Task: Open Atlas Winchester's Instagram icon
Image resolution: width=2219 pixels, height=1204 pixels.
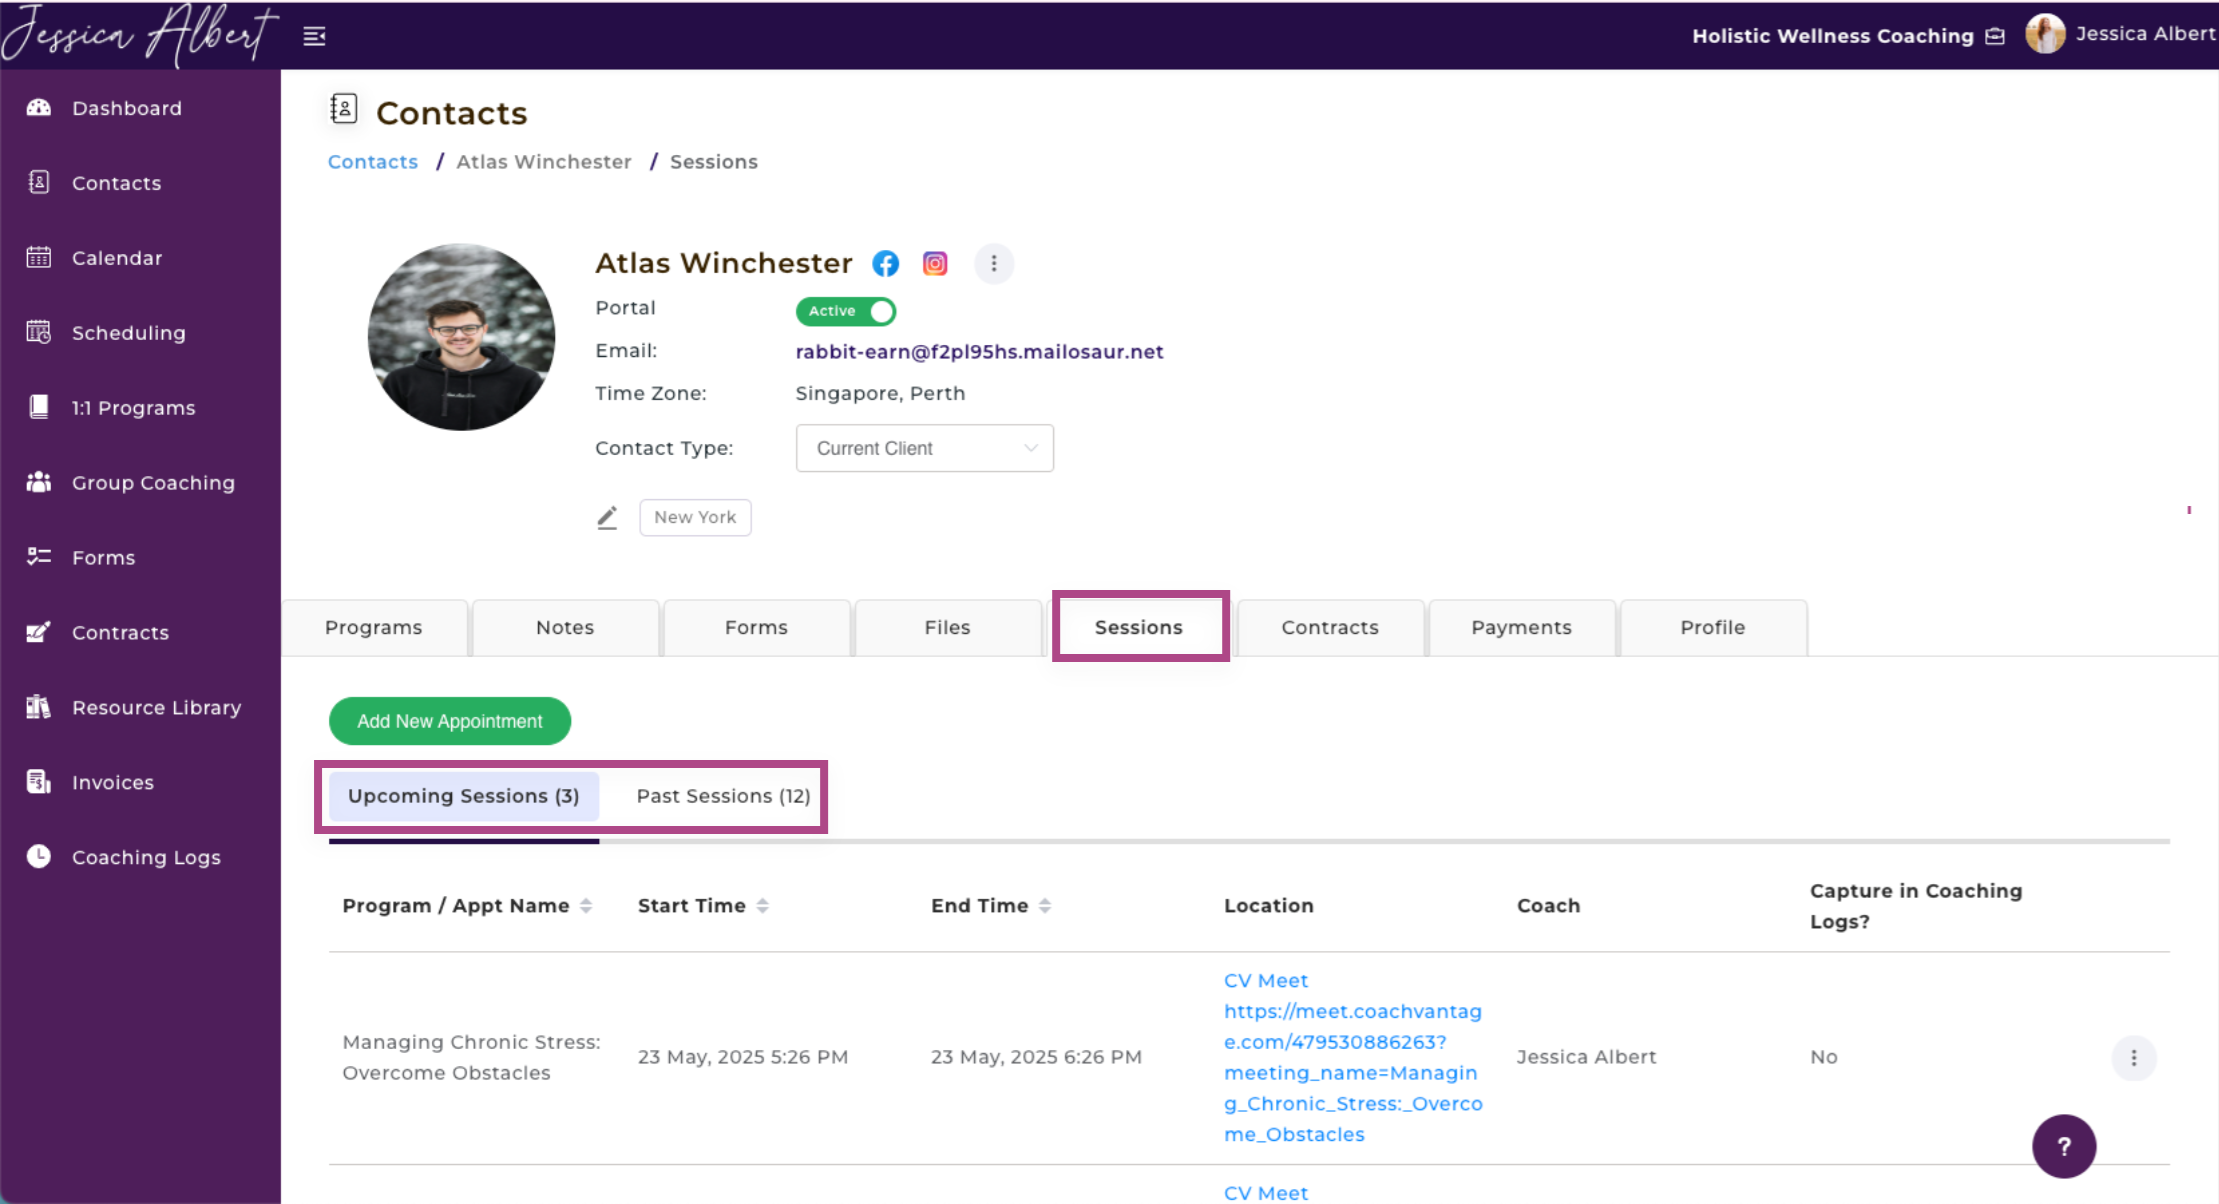Action: pos(935,263)
